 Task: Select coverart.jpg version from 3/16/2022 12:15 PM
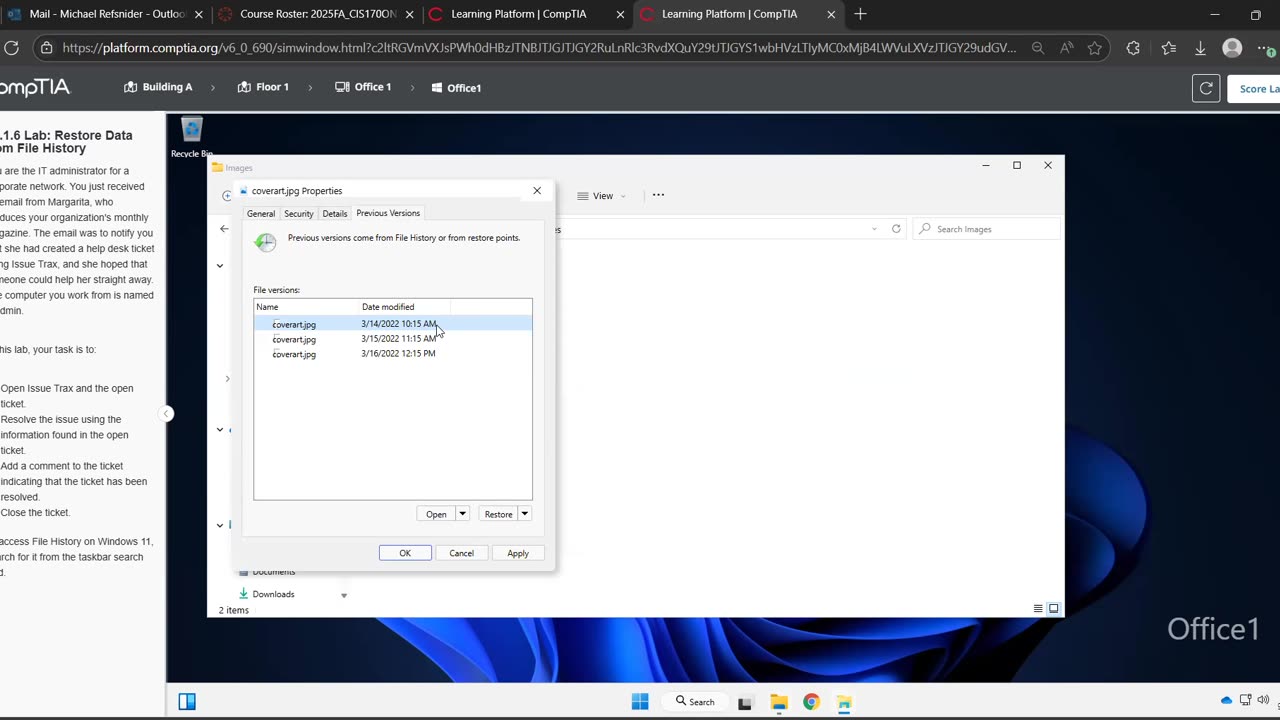(x=393, y=354)
